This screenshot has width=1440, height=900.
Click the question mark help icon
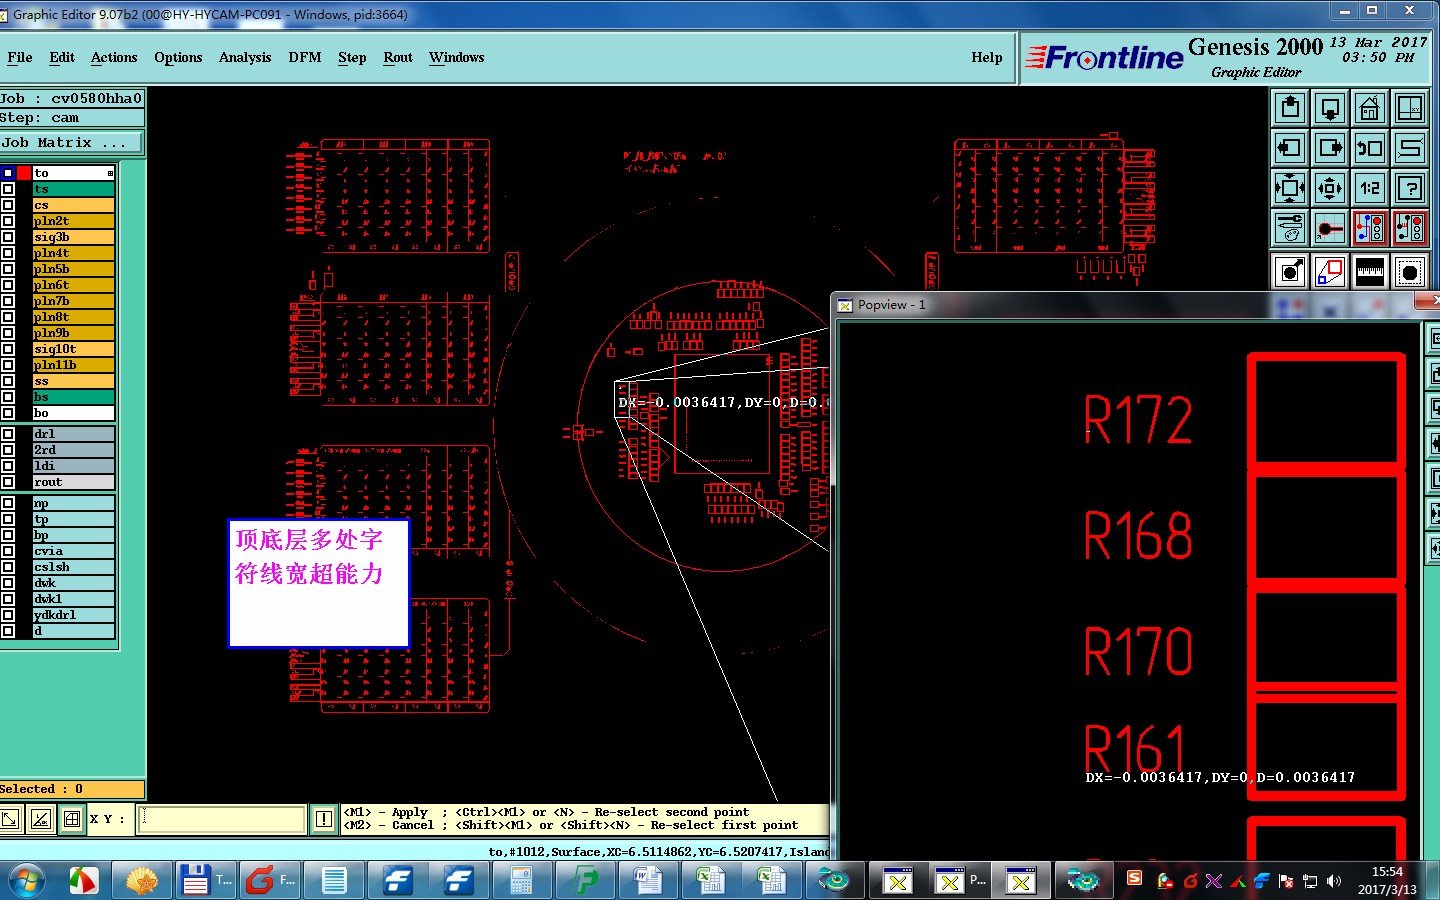click(x=1410, y=188)
